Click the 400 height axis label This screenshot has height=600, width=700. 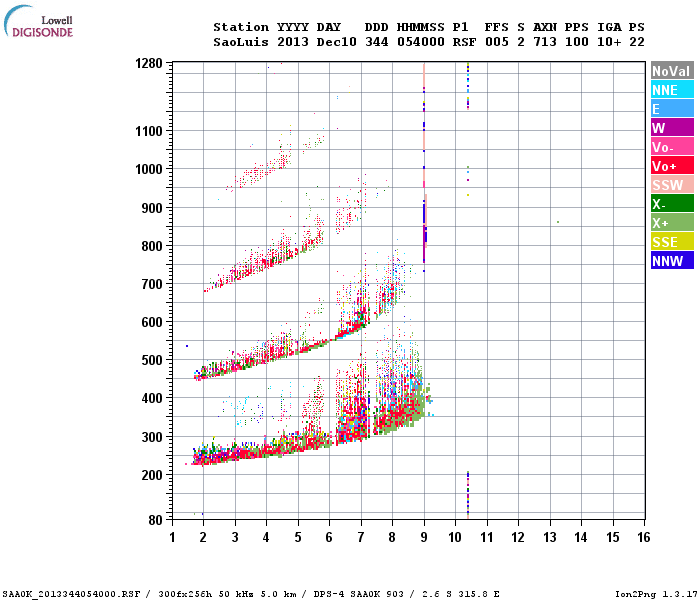(152, 398)
